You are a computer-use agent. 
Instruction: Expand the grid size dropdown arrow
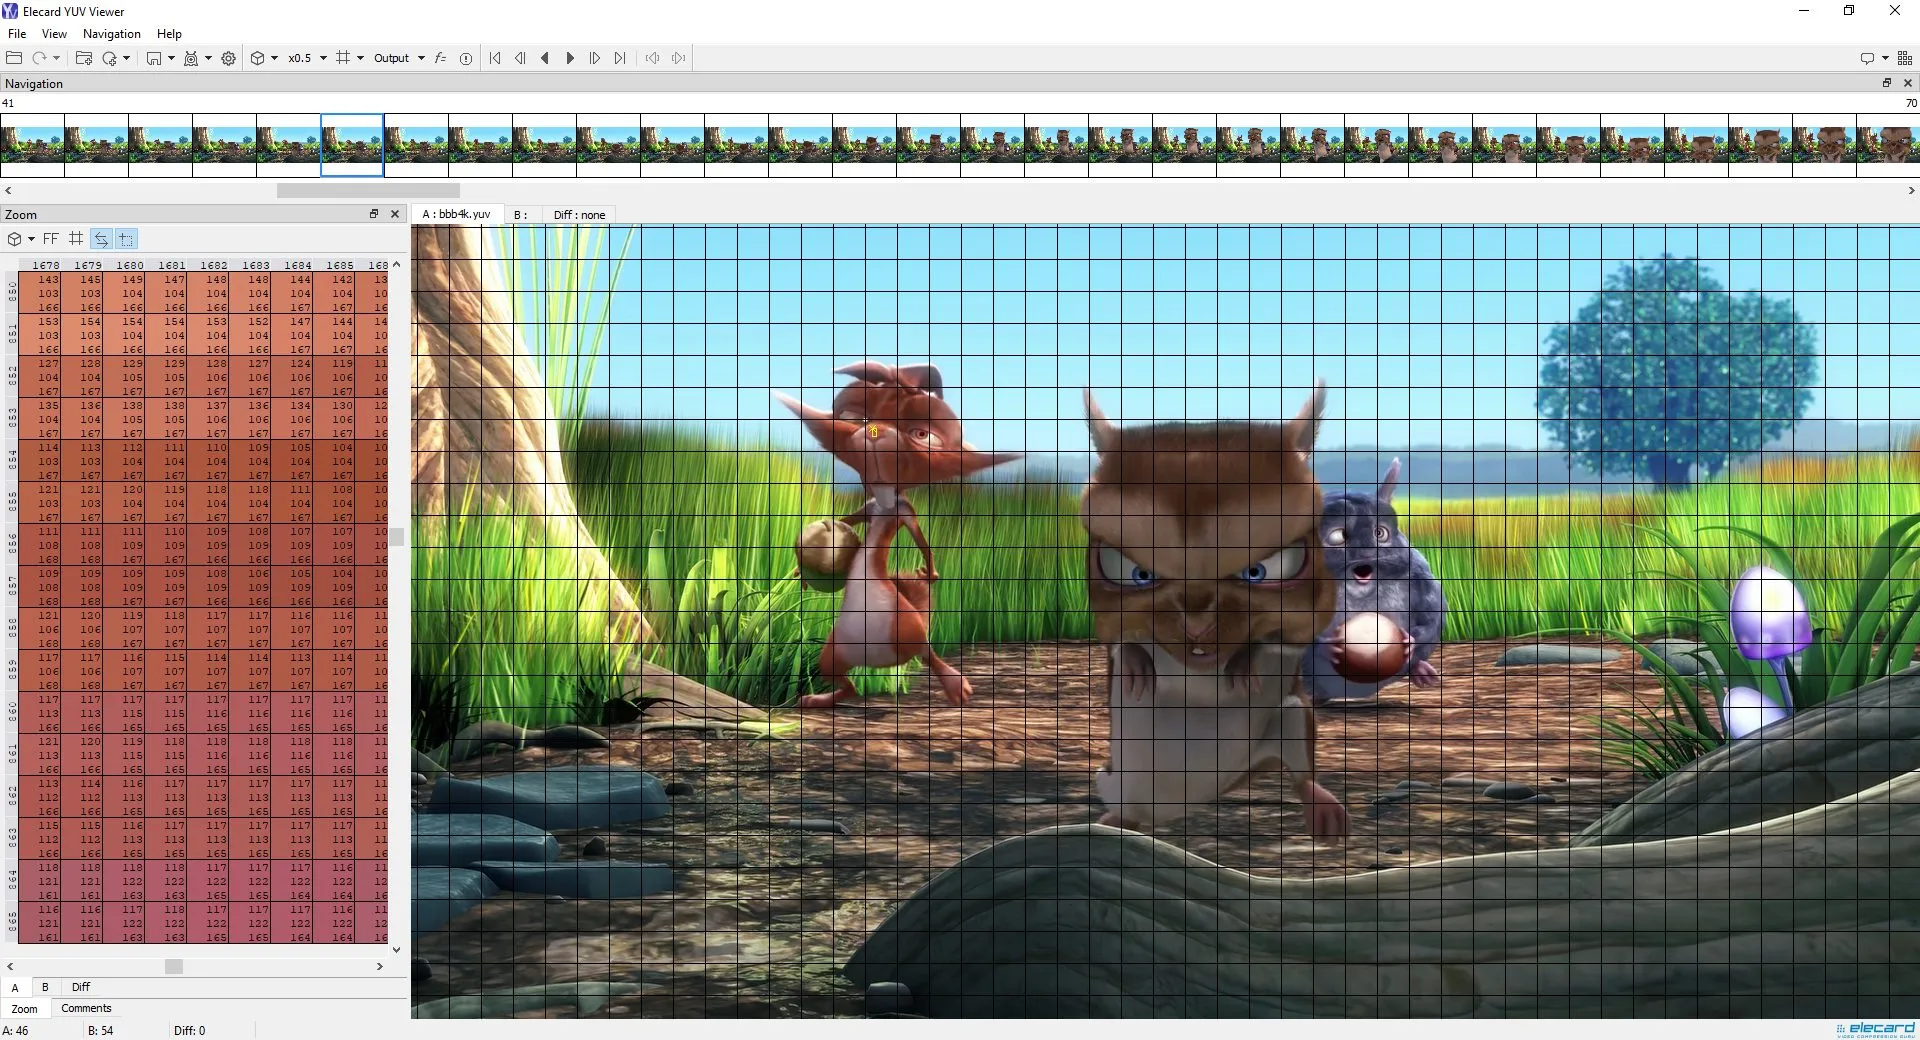[x=360, y=58]
